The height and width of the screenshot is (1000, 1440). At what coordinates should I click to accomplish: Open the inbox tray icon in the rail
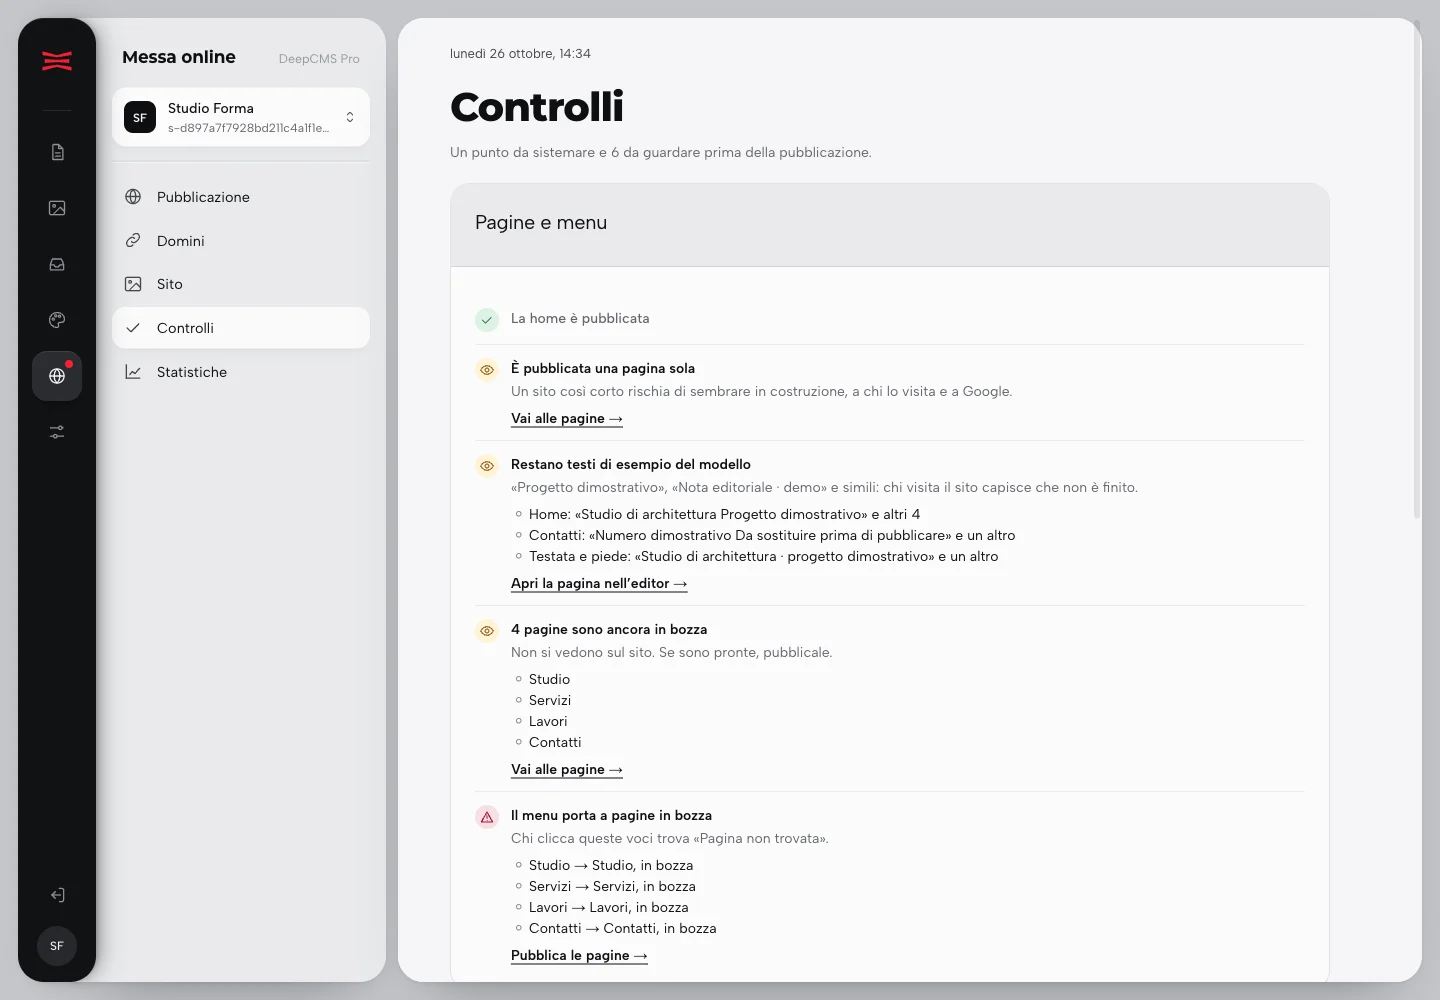57,264
